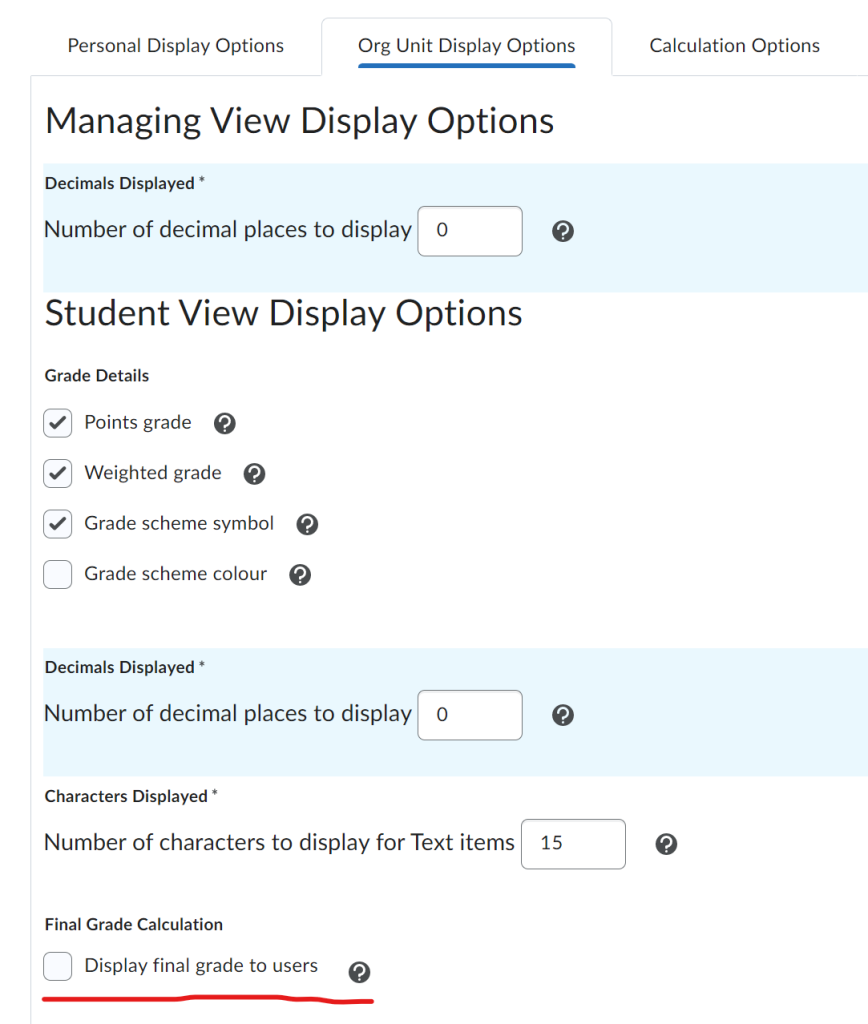The height and width of the screenshot is (1024, 868).
Task: Click help icon beside Weighted grade
Action: [x=254, y=473]
